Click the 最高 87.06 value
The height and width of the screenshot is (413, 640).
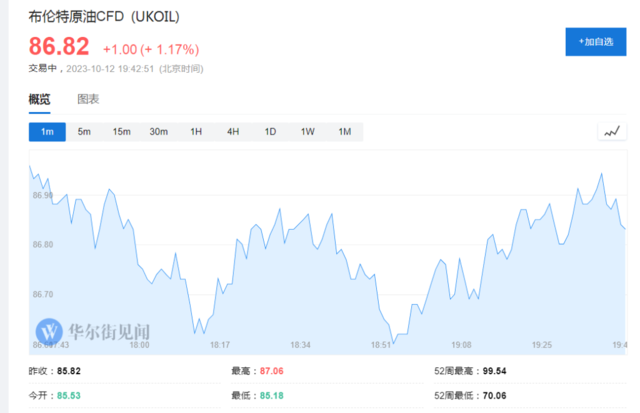tap(271, 371)
